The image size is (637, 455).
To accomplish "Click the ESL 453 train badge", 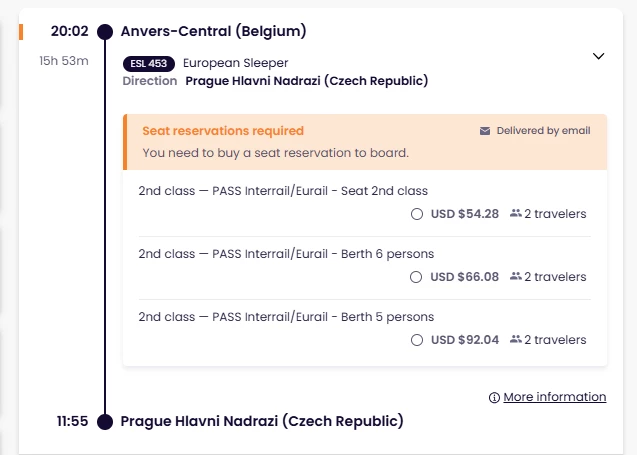I will [148, 63].
